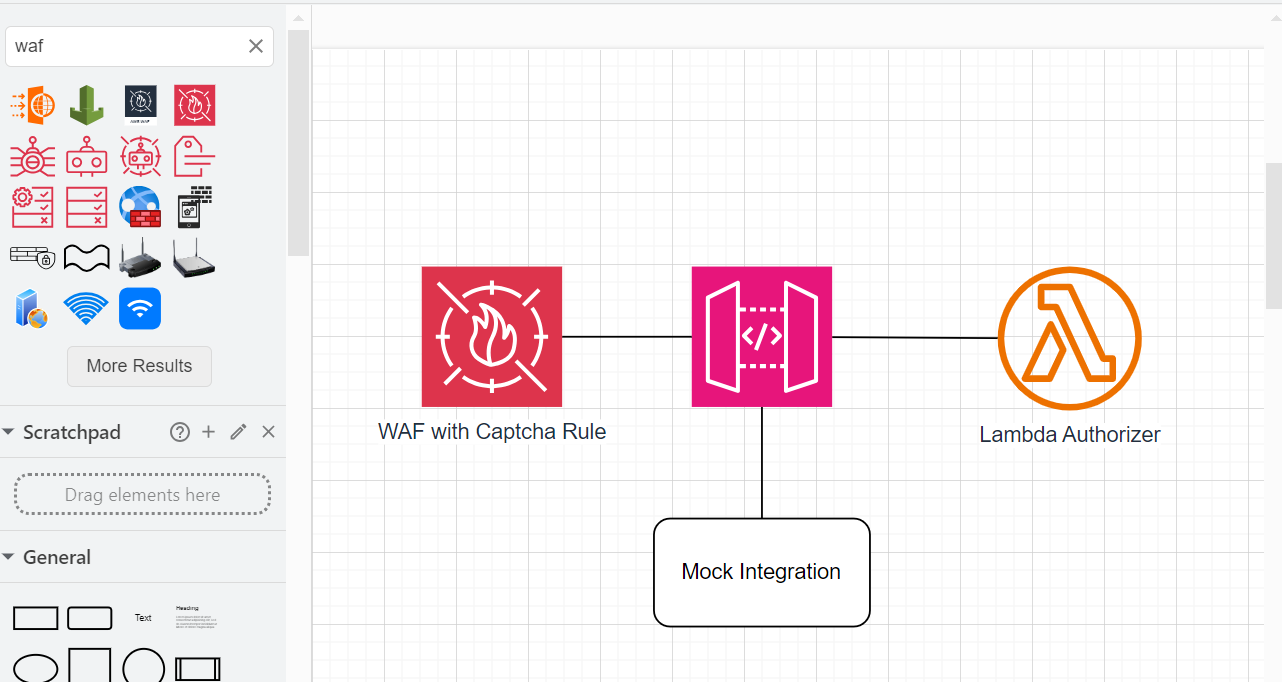Edit the Scratchpad with pencil icon
The width and height of the screenshot is (1282, 682).
click(238, 432)
